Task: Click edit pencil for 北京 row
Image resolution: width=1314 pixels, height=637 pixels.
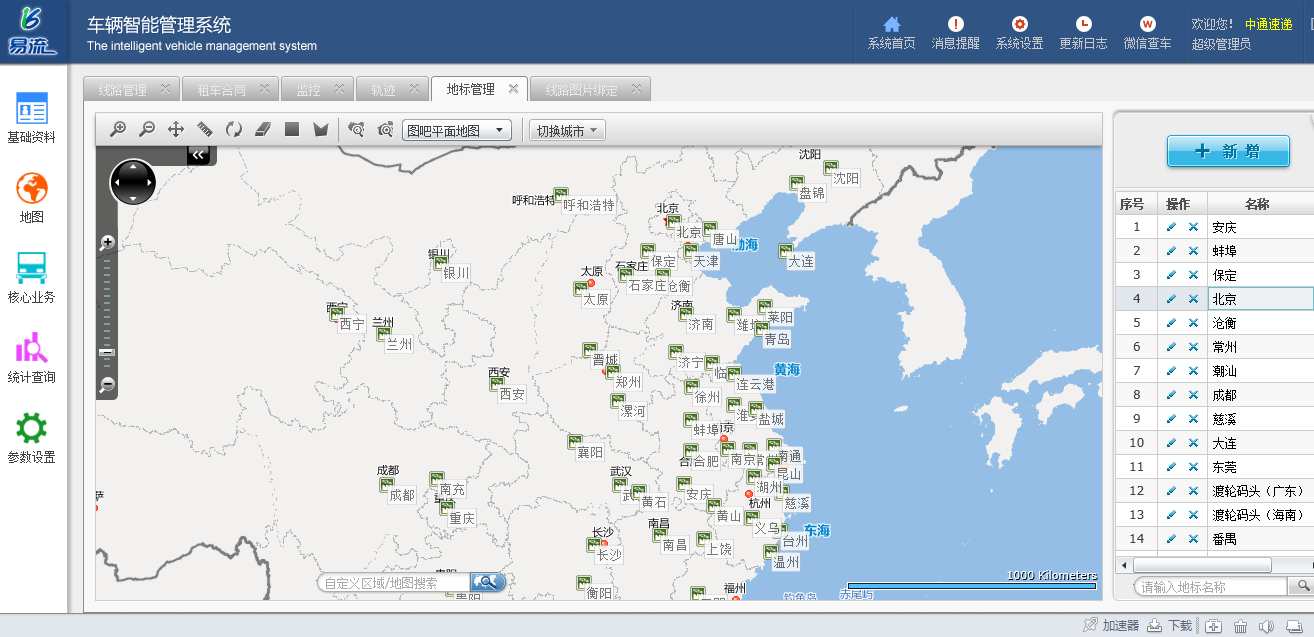Action: tap(1171, 299)
